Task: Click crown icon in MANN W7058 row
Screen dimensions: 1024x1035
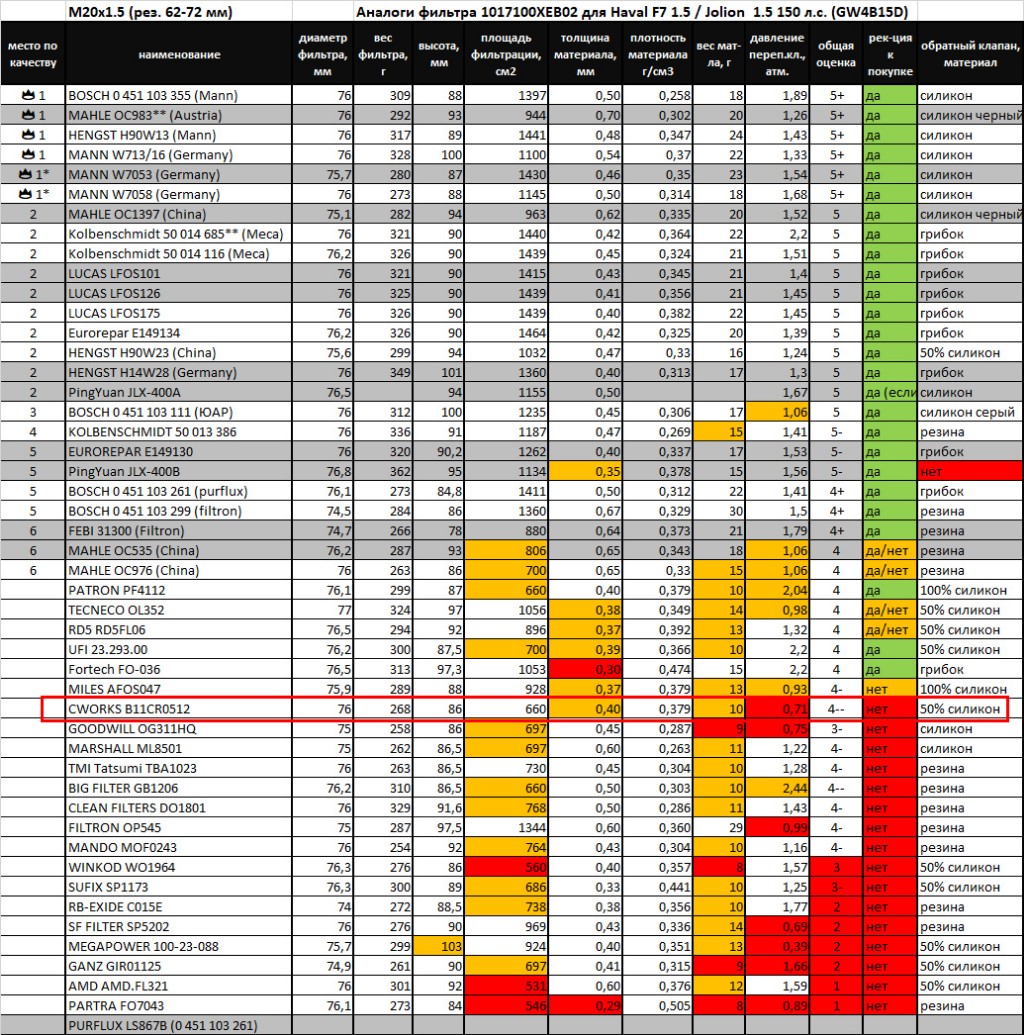Action: (25, 194)
